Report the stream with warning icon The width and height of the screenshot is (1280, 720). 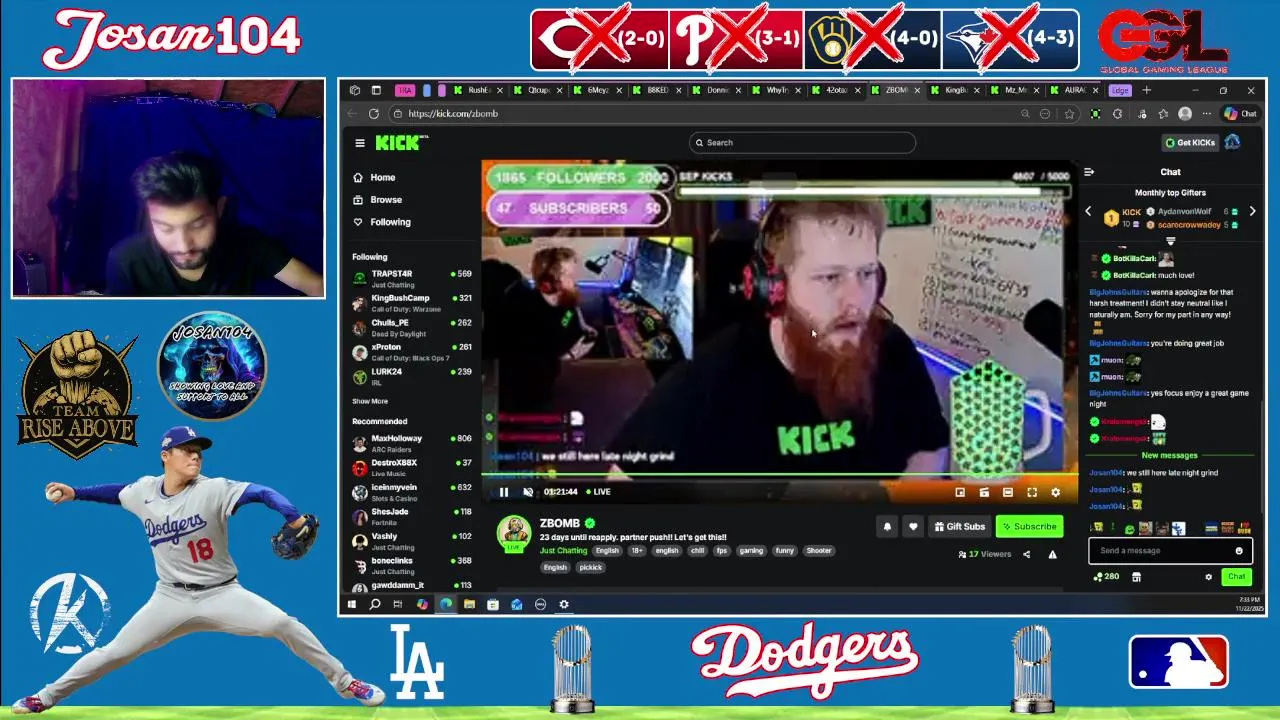[x=1052, y=554]
